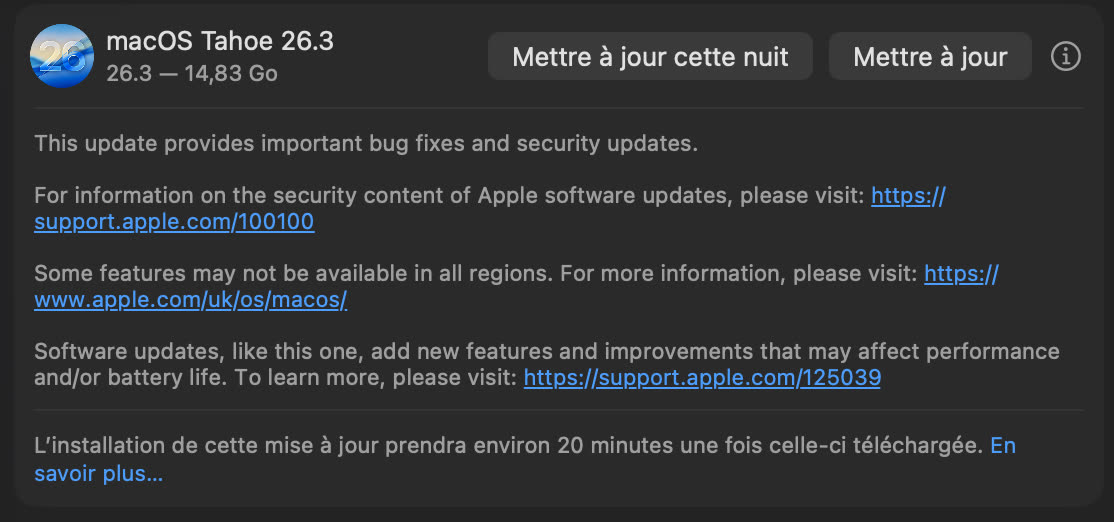Visit the apple.com/uk/os/macos link
1114x522 pixels.
[190, 300]
